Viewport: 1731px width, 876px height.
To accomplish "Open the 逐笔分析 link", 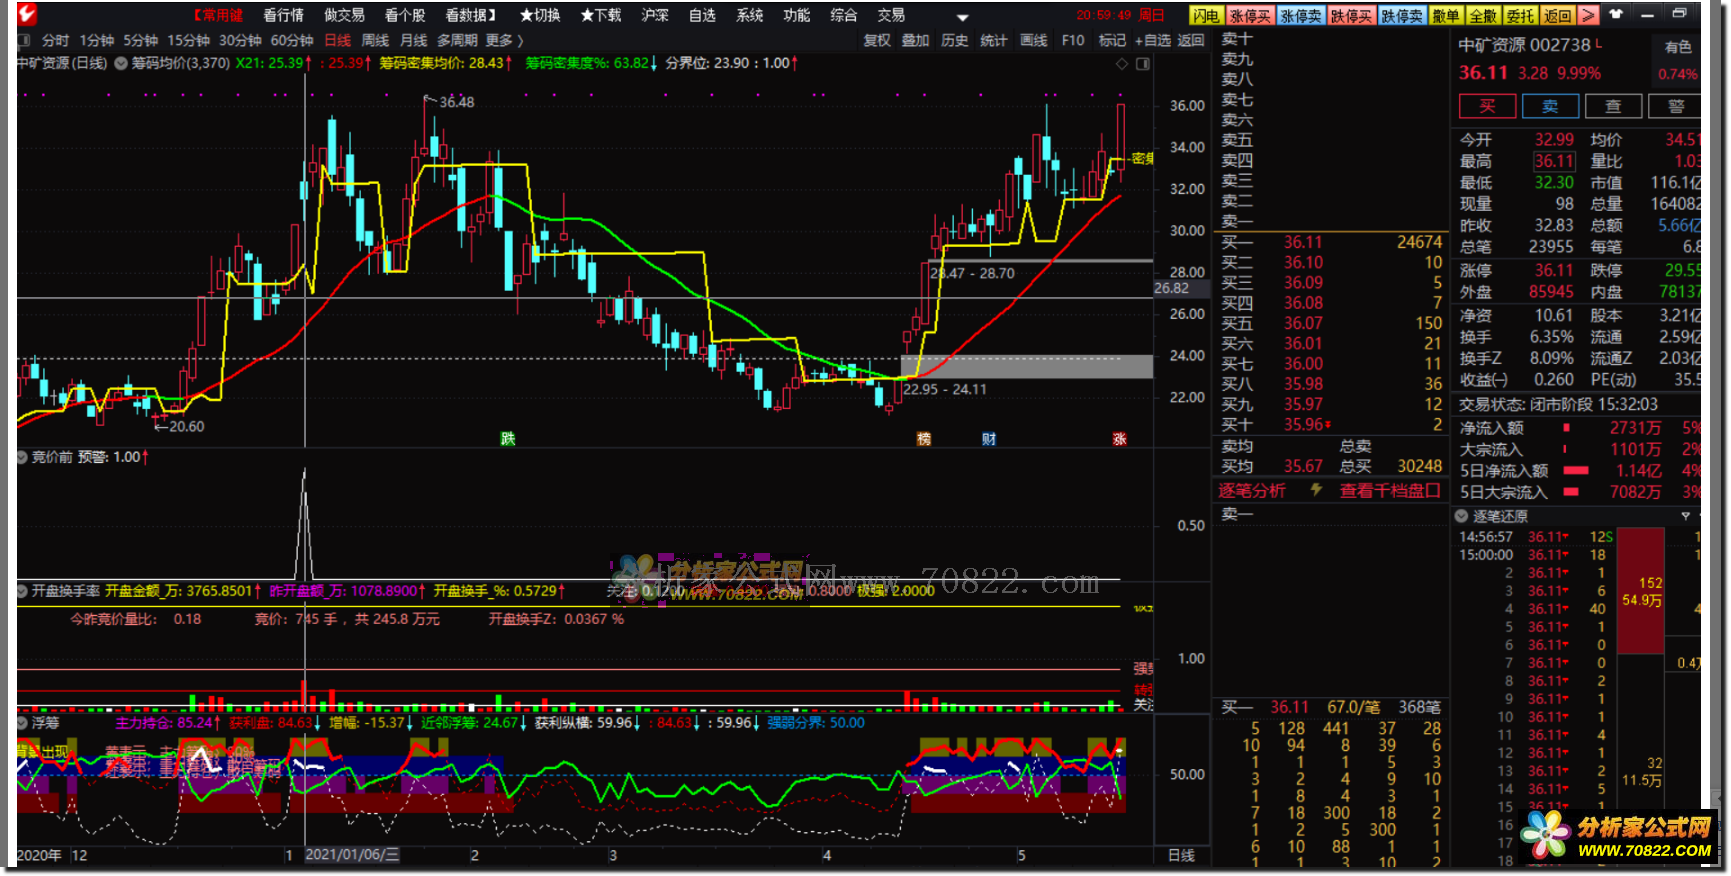I will point(1252,490).
